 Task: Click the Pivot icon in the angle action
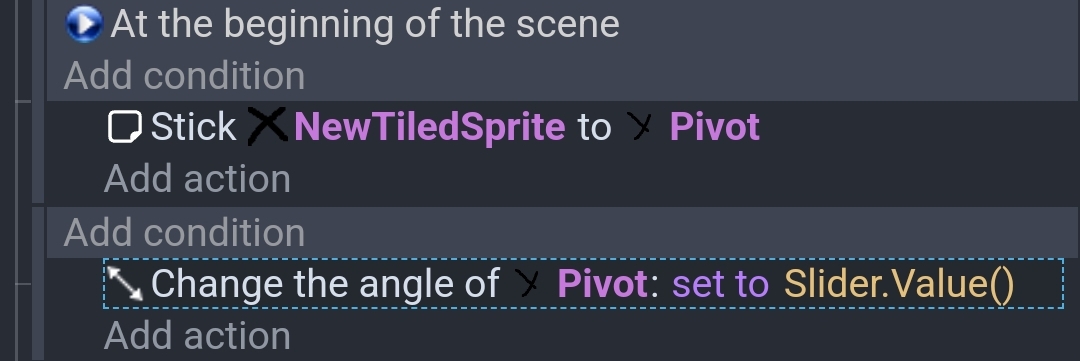528,284
